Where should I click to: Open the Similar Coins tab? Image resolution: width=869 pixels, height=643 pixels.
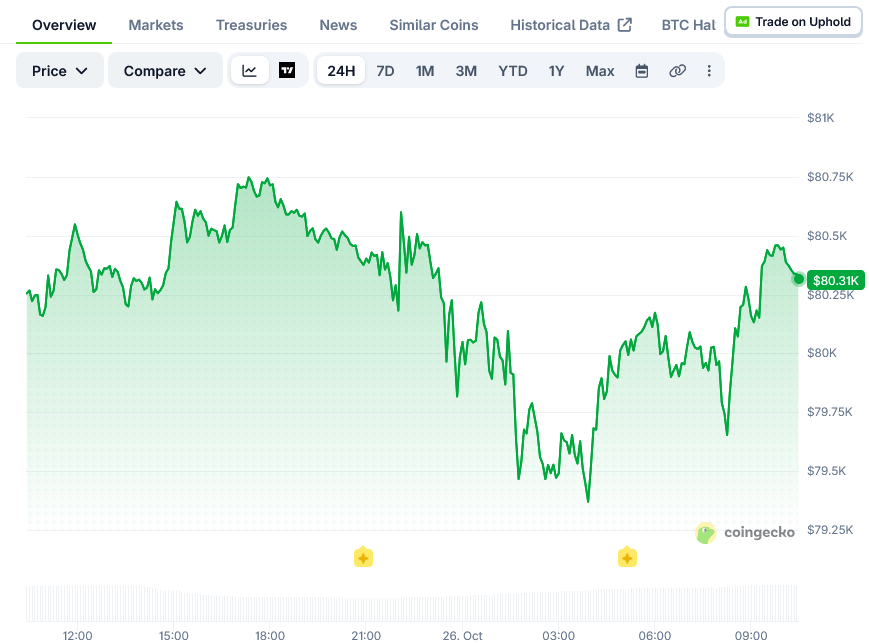433,25
